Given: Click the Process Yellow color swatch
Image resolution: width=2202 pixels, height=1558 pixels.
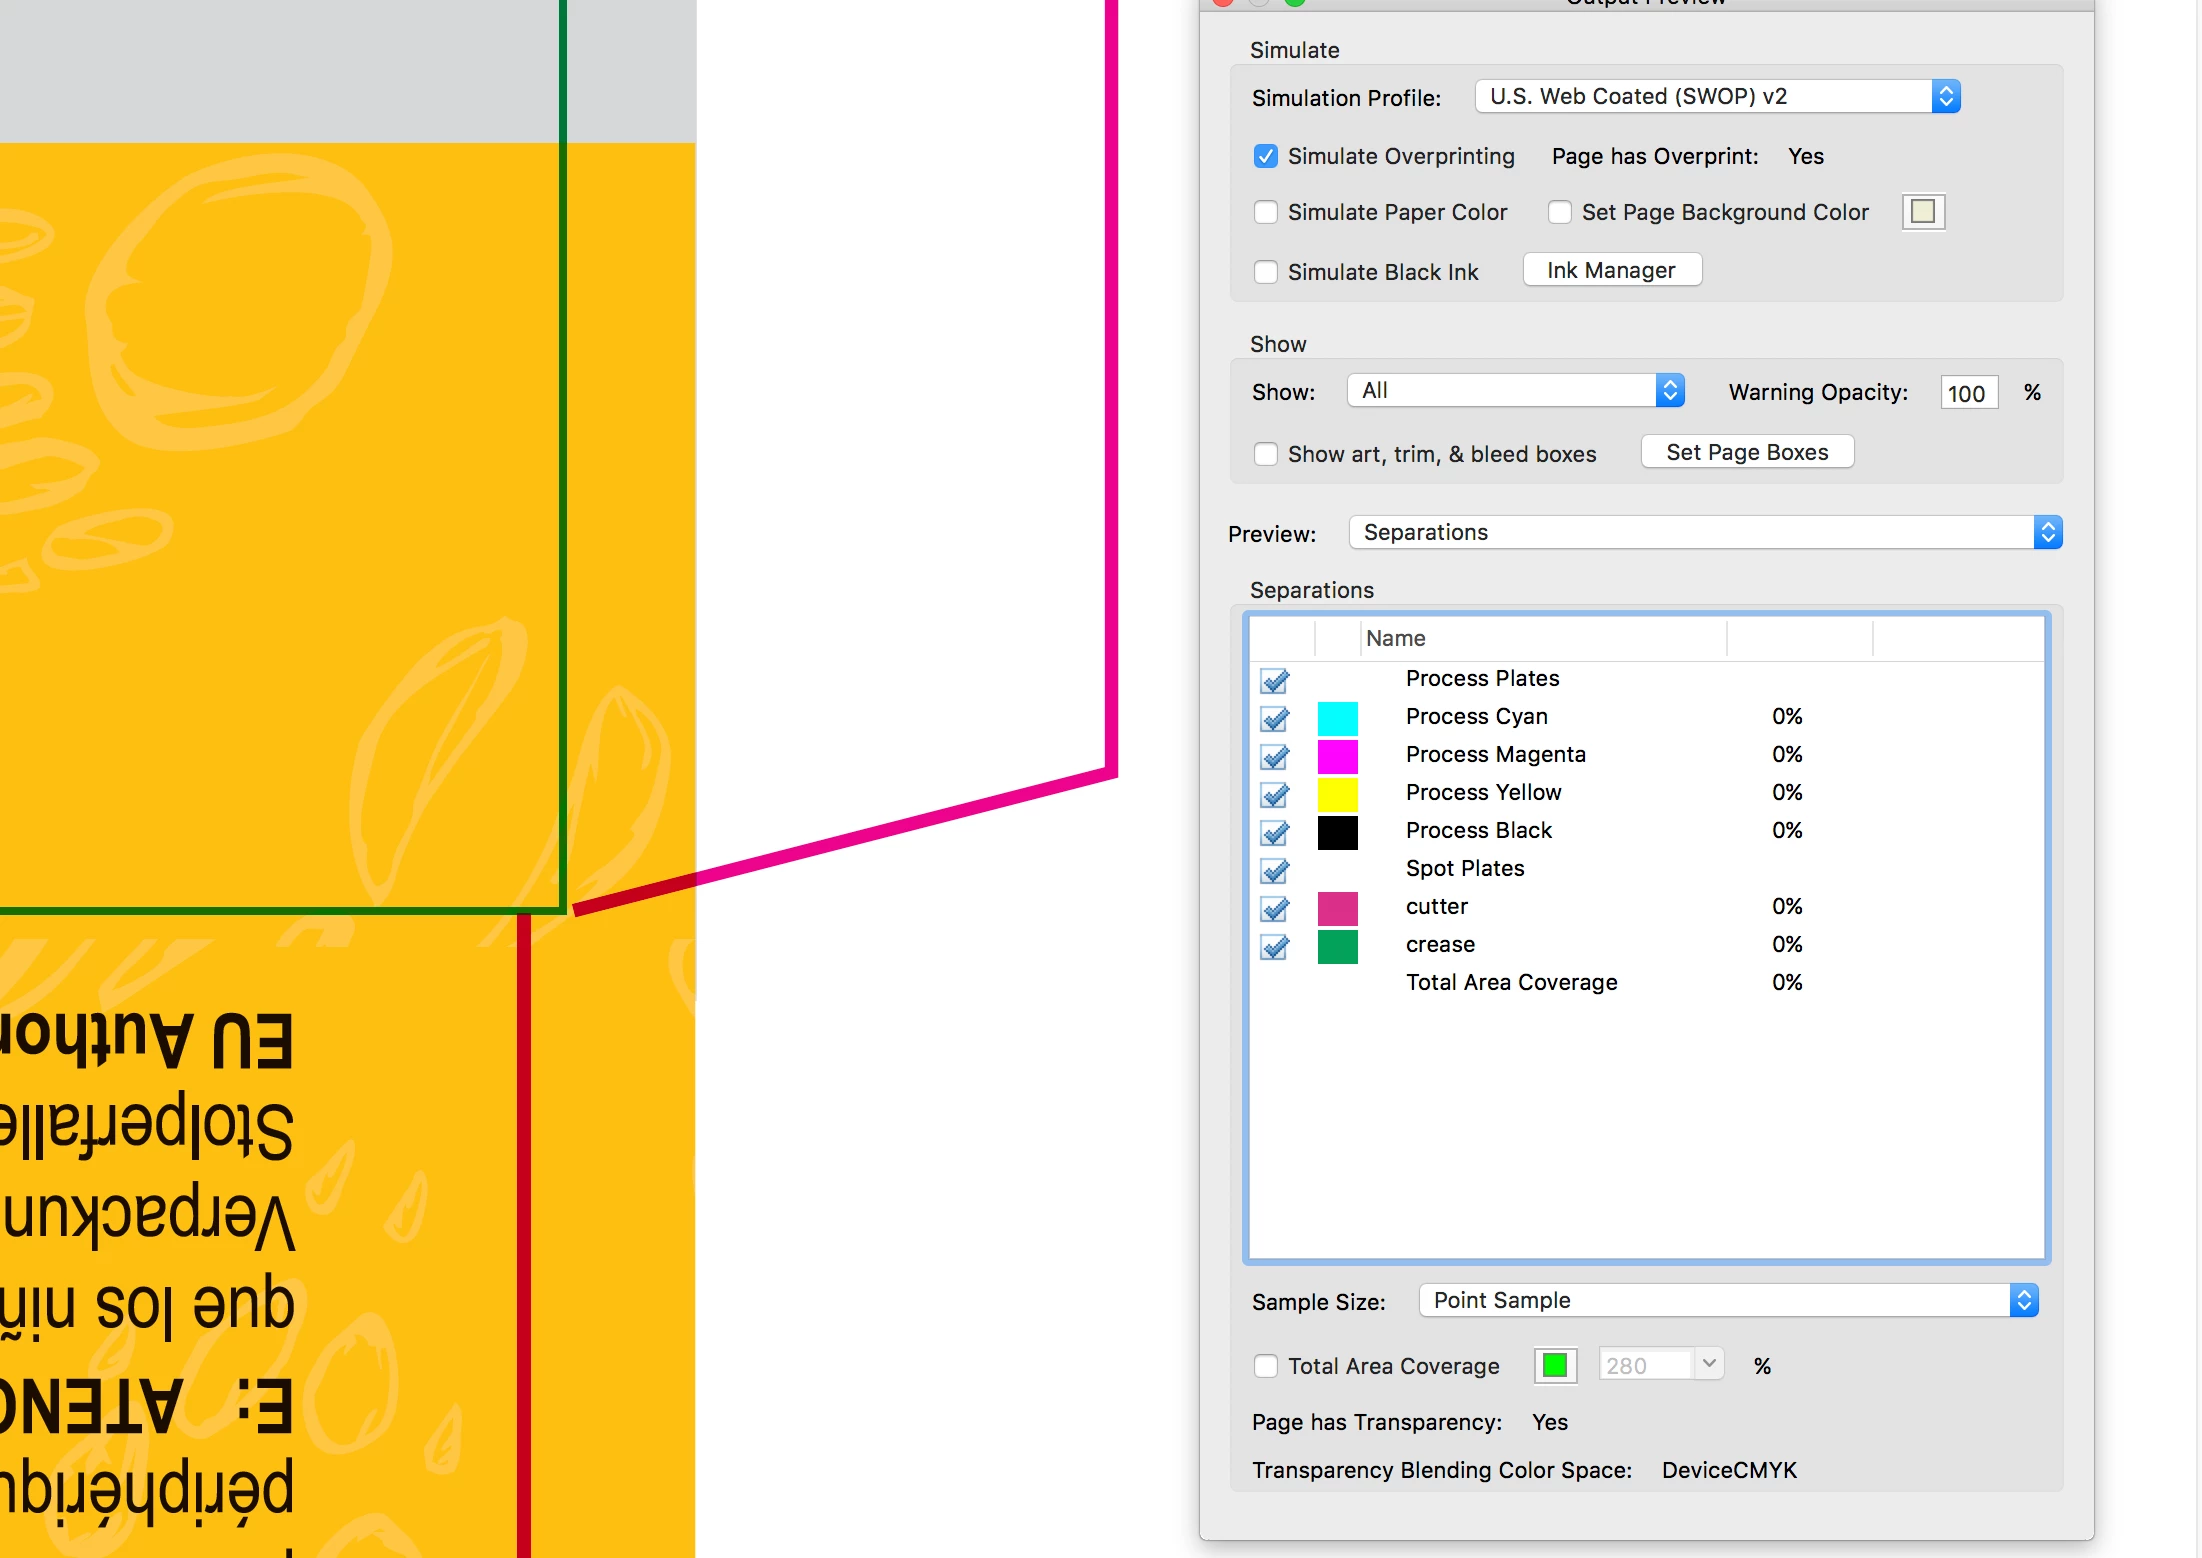Looking at the screenshot, I should click(x=1337, y=794).
